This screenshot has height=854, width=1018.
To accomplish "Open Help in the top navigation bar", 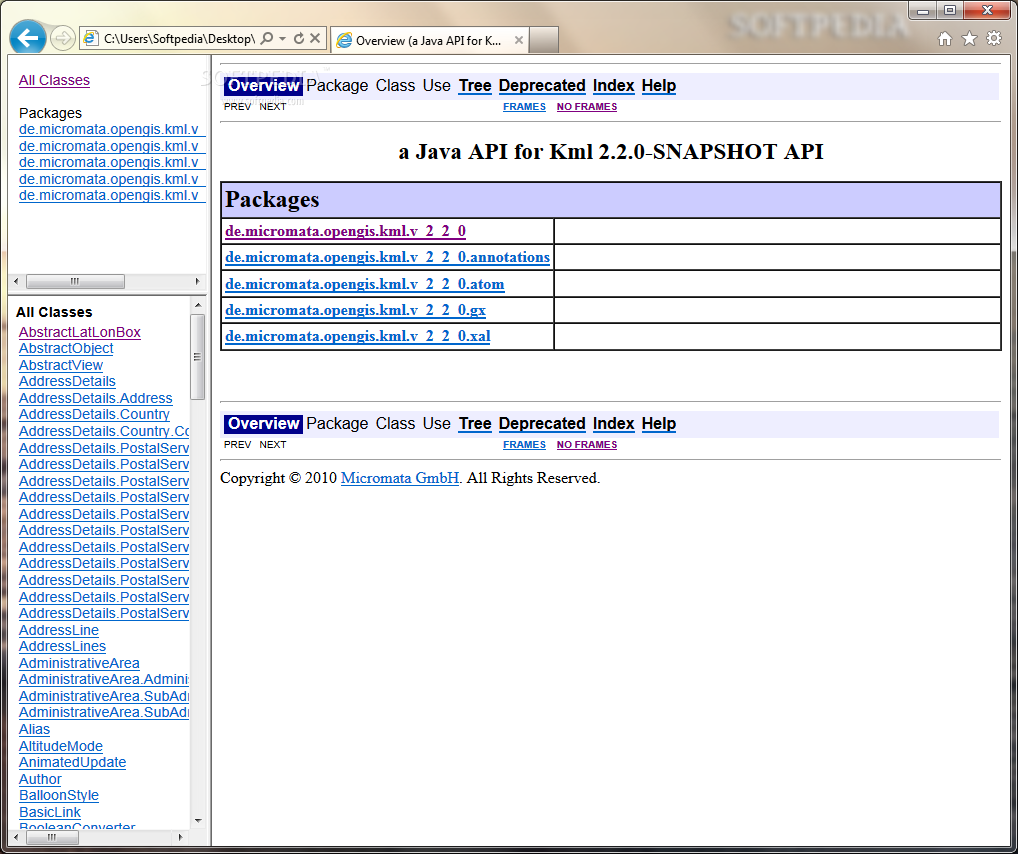I will 659,86.
